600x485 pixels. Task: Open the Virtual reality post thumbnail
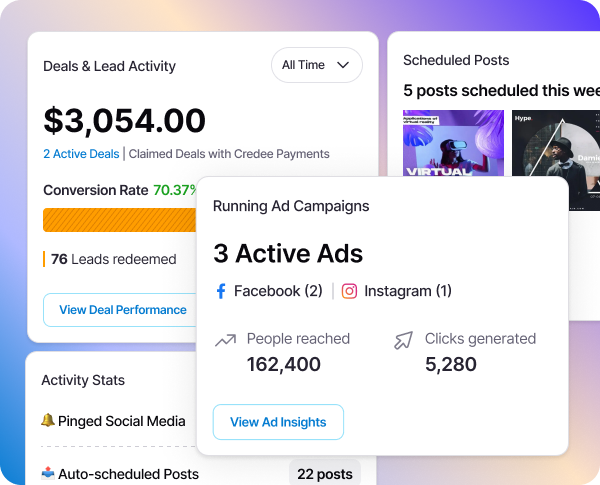point(453,144)
